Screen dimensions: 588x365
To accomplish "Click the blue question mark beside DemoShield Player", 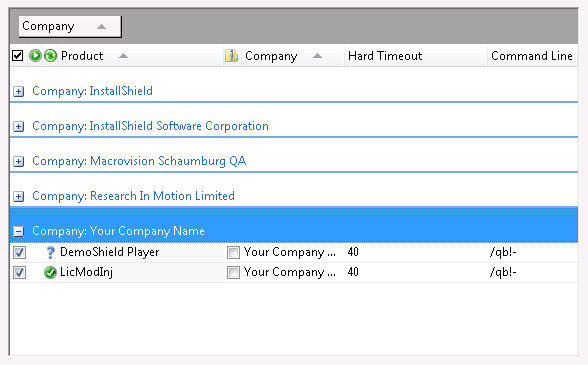I will [x=50, y=252].
